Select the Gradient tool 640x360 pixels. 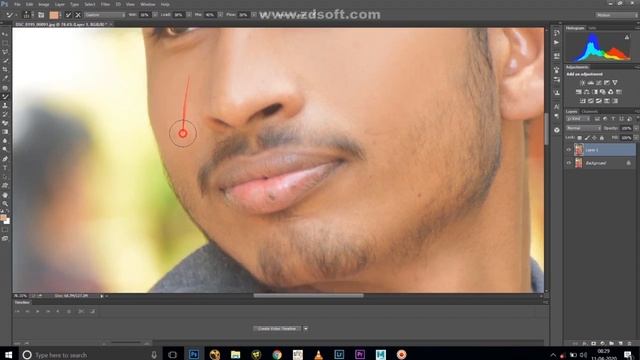[5, 132]
